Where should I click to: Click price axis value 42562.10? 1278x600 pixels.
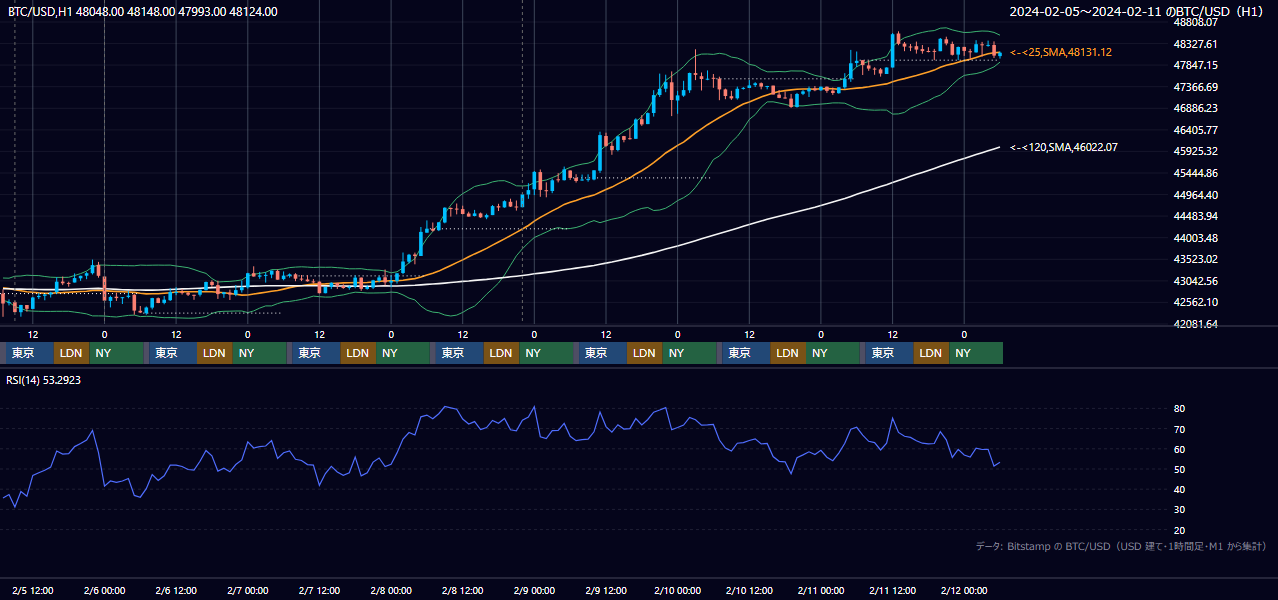point(1195,302)
